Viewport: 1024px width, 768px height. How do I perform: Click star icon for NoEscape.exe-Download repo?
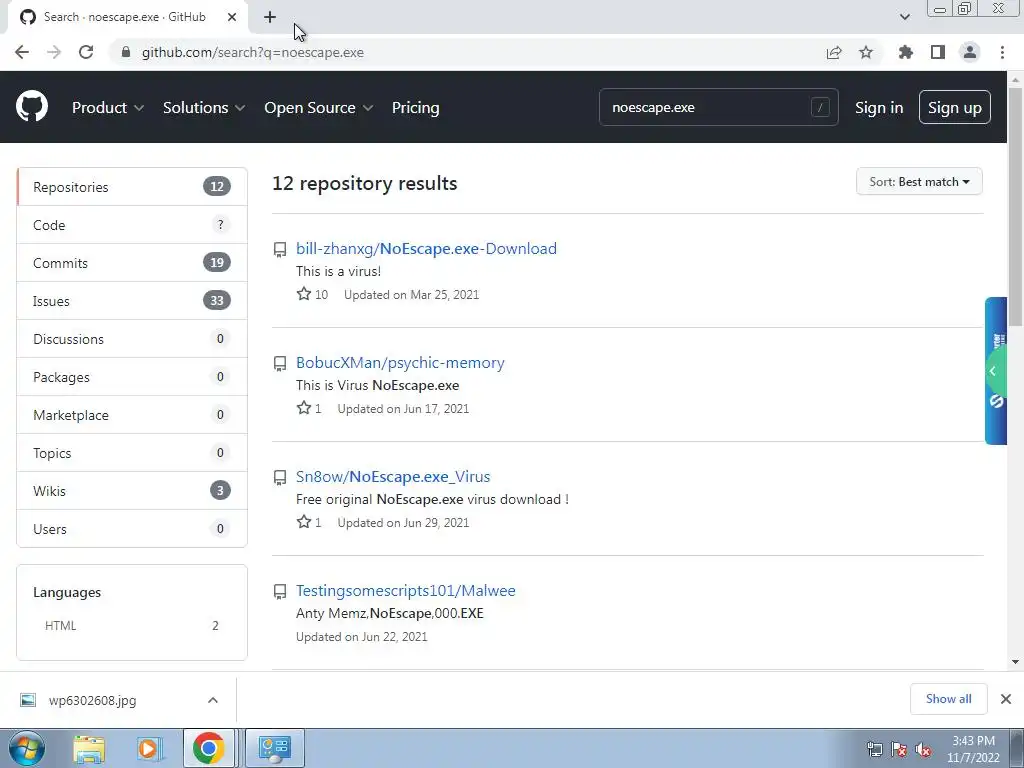[x=304, y=294]
